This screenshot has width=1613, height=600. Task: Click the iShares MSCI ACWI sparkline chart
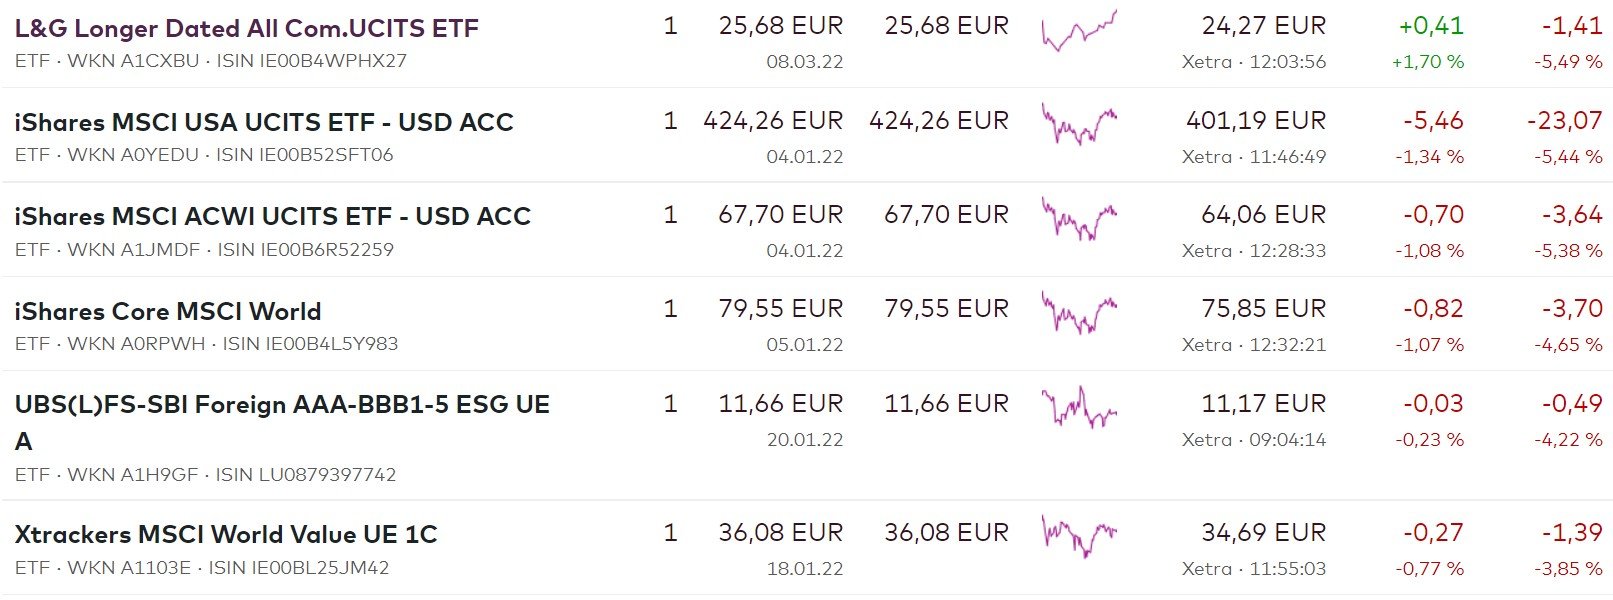[1079, 220]
